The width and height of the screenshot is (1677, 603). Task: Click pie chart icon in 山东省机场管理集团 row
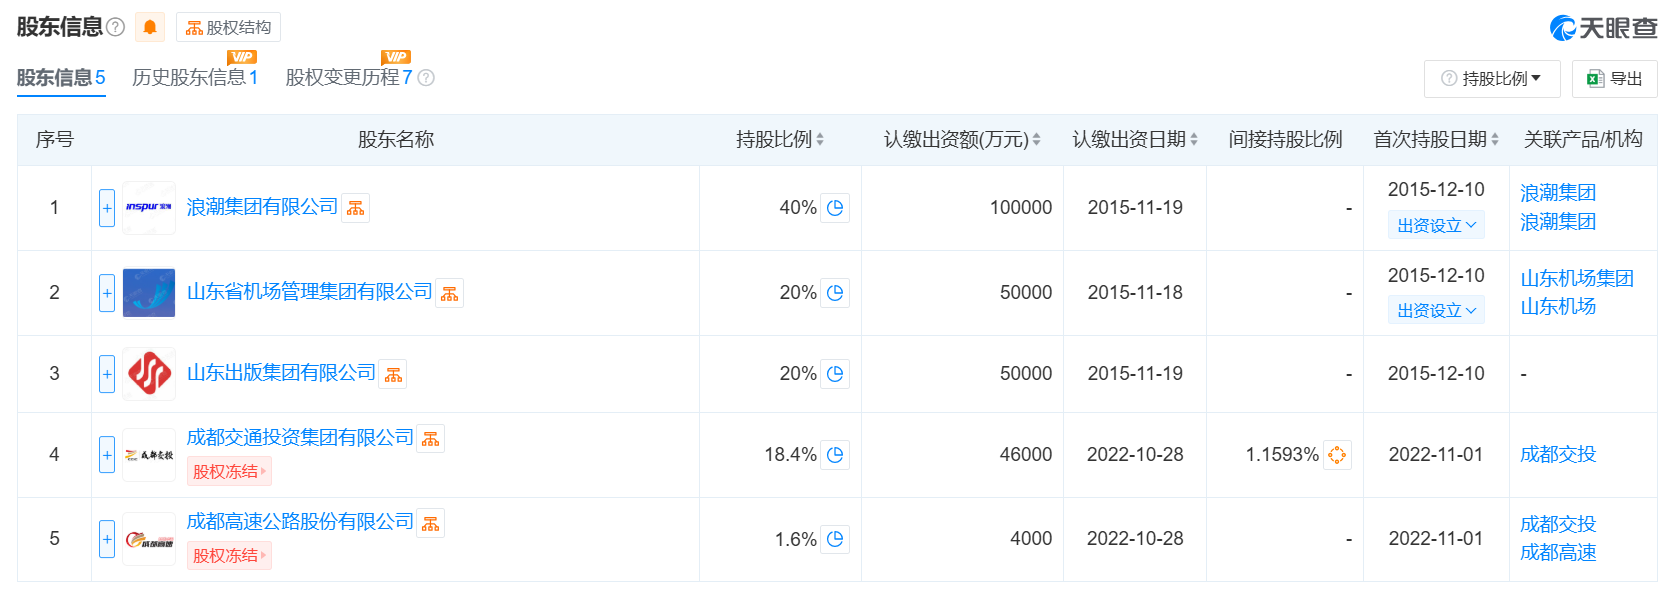[835, 293]
